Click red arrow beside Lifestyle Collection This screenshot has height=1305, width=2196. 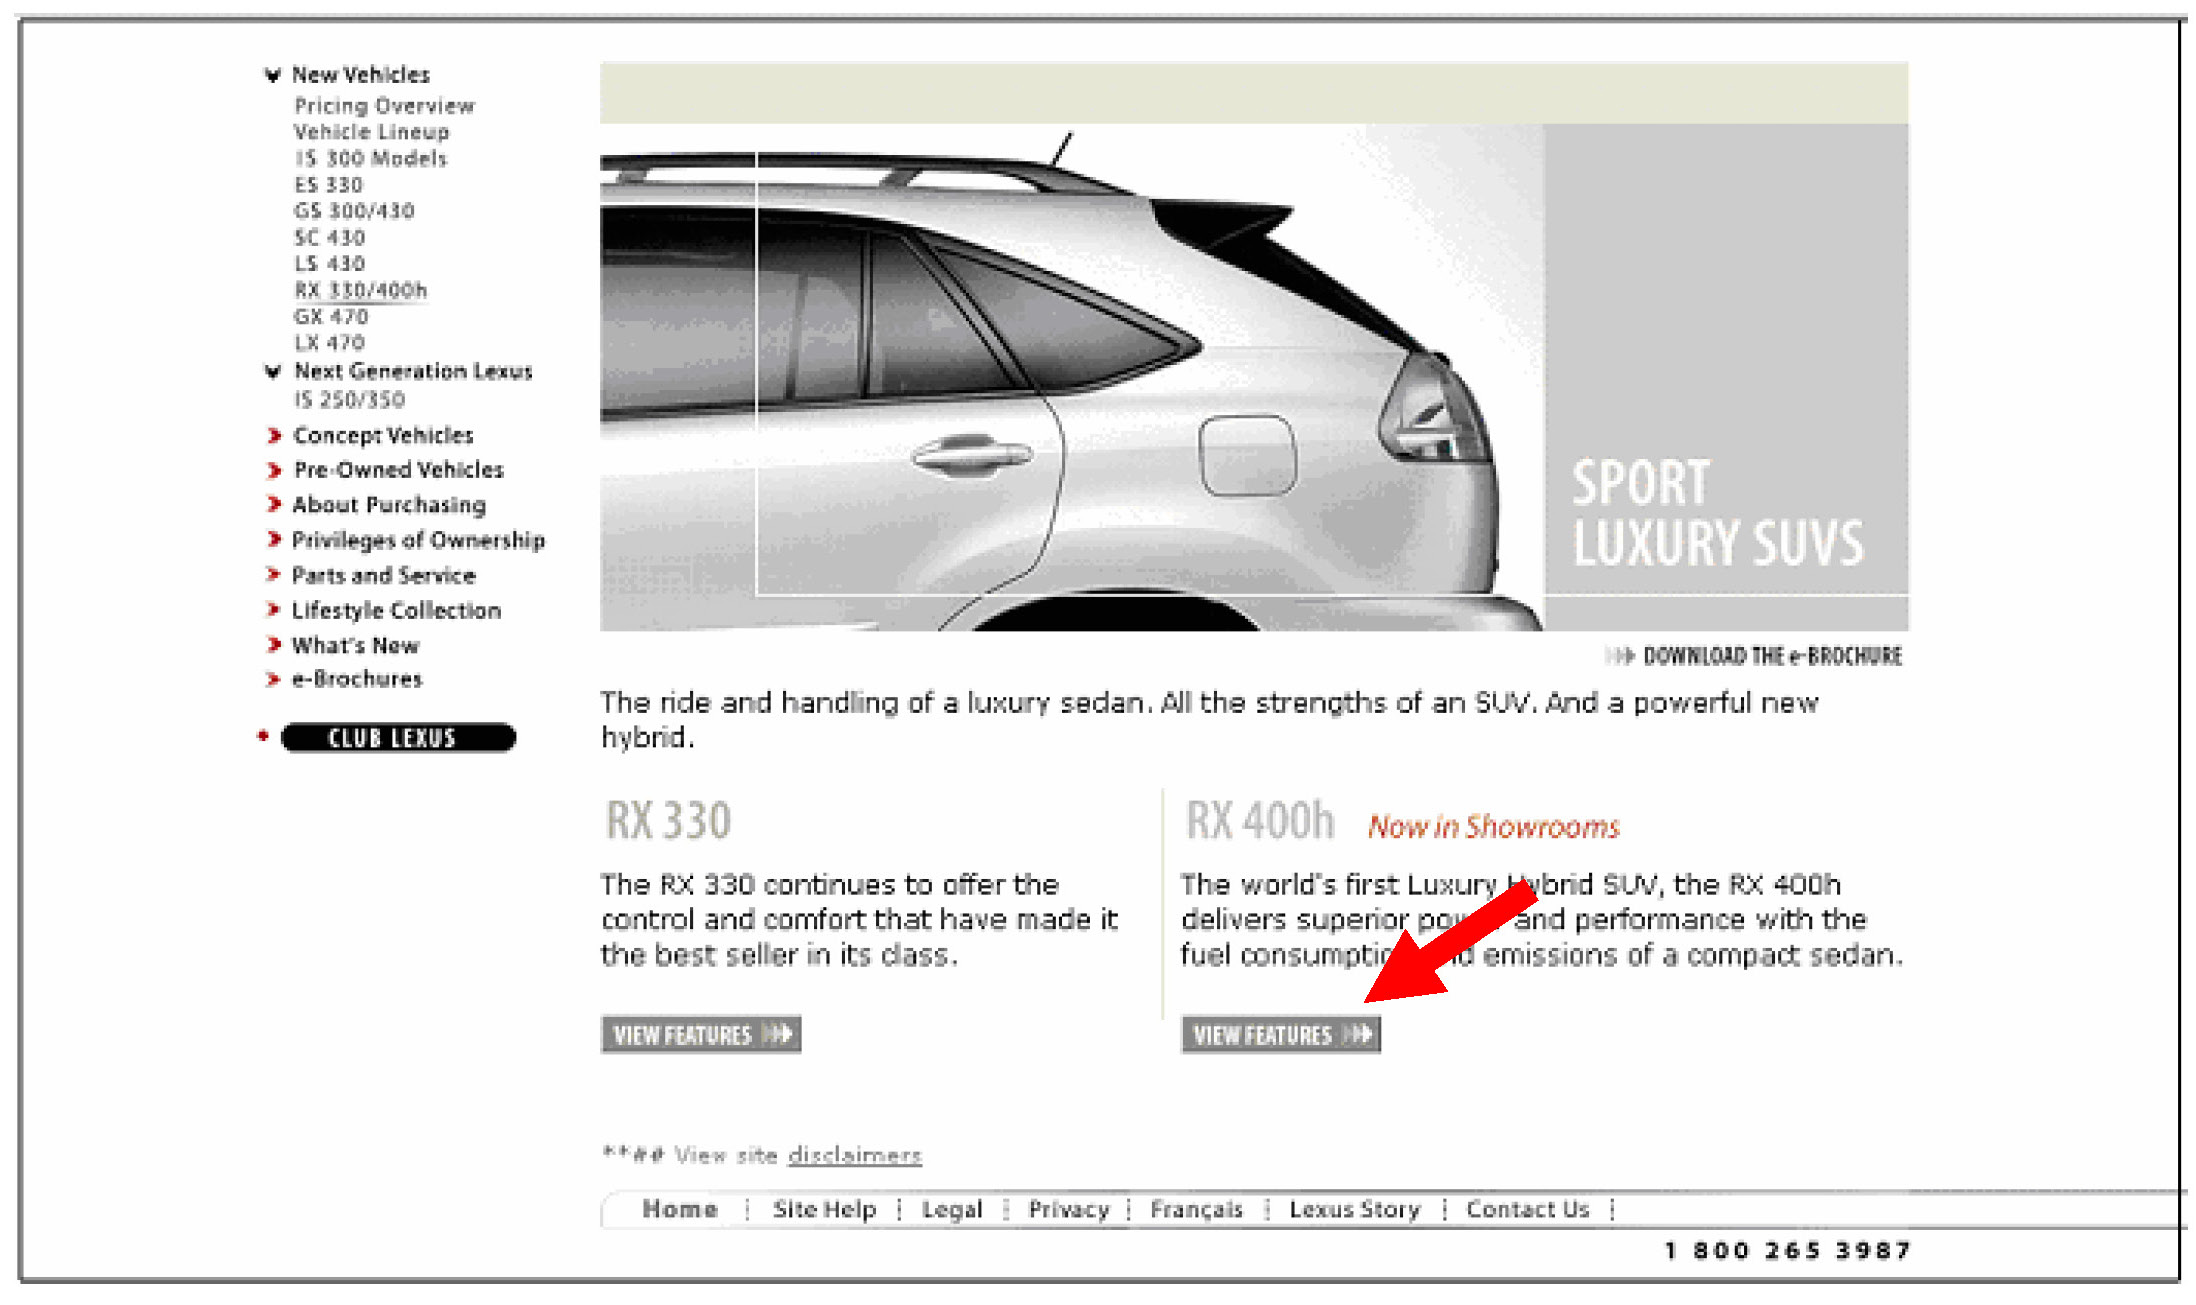click(x=273, y=609)
